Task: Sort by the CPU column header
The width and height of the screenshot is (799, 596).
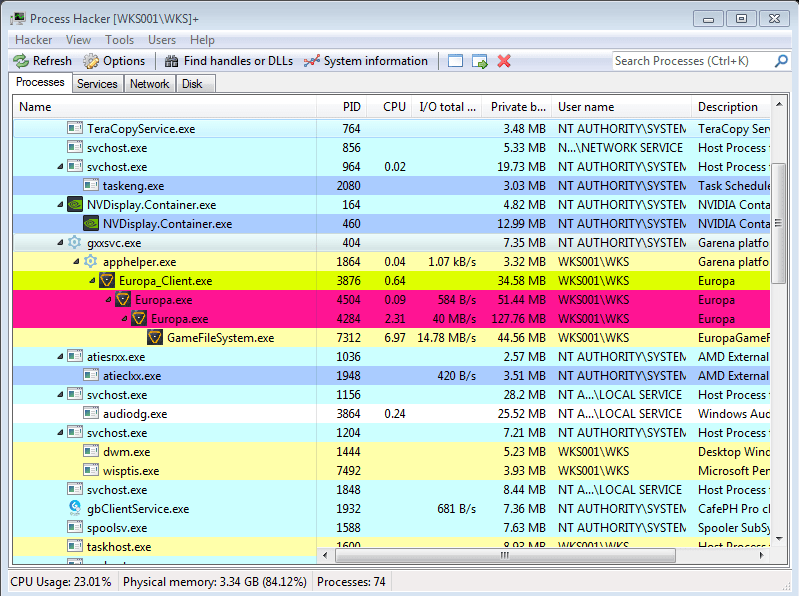Action: [x=389, y=107]
